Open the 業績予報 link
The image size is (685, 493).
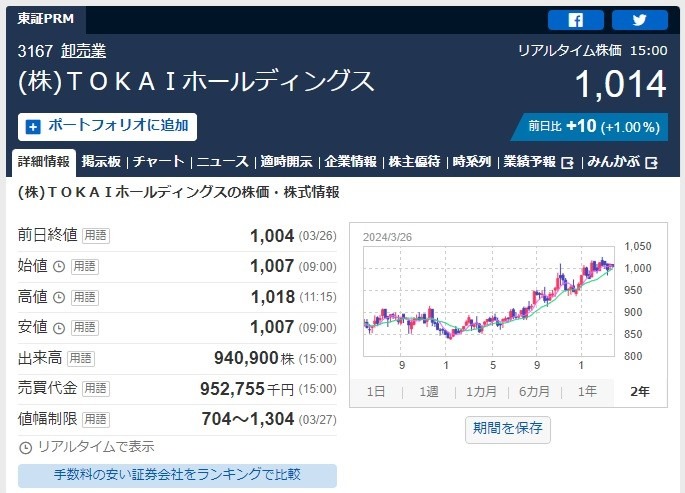point(529,162)
